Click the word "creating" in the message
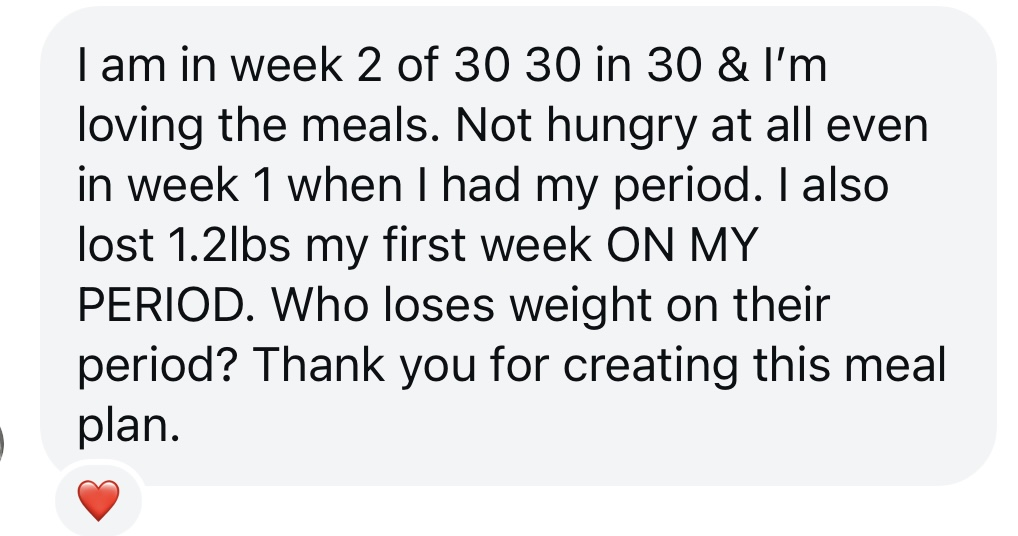 tap(650, 367)
